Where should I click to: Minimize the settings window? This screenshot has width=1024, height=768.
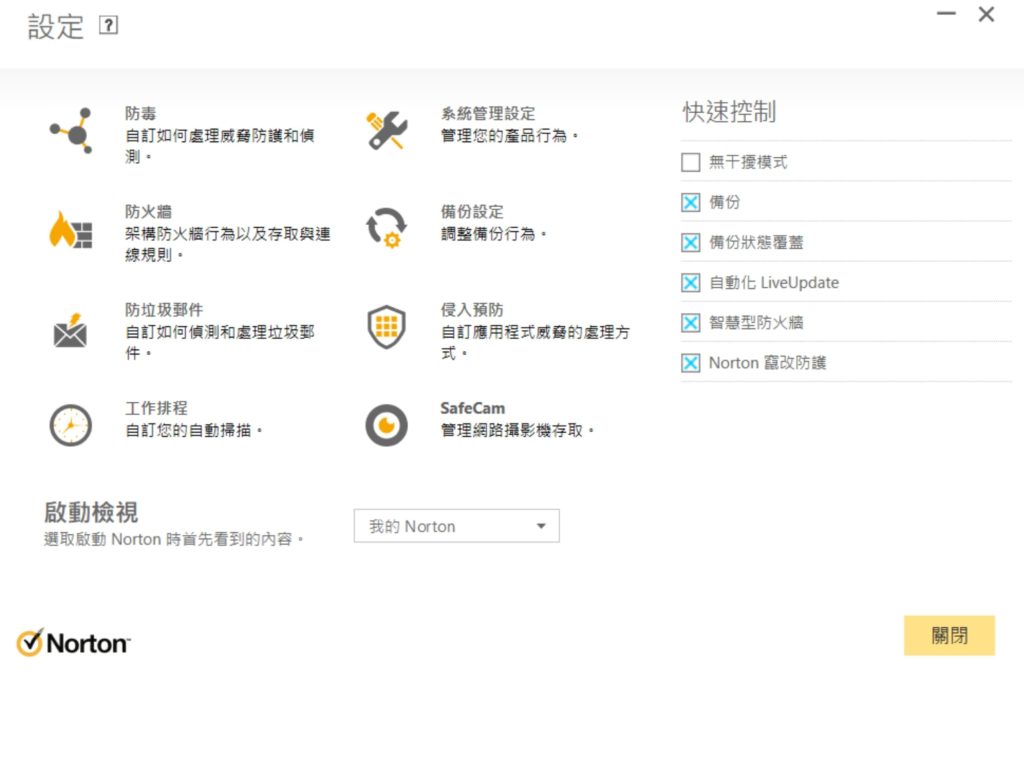946,14
